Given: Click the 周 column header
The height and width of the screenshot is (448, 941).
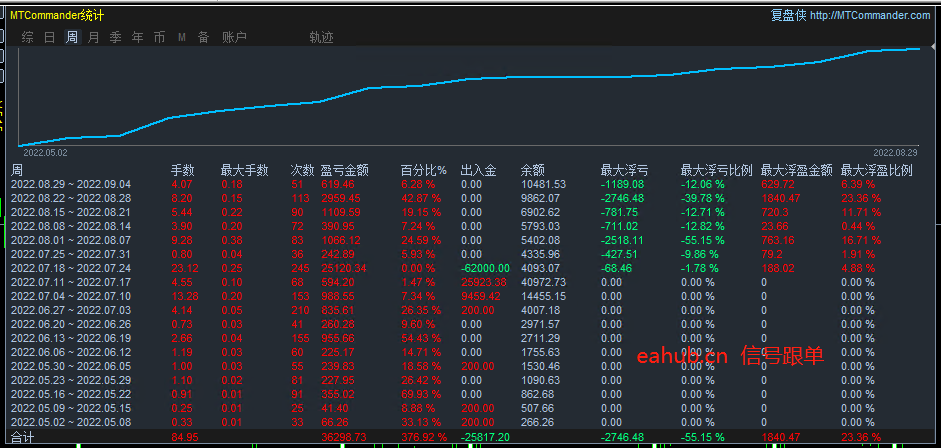Looking at the screenshot, I should click(x=17, y=170).
